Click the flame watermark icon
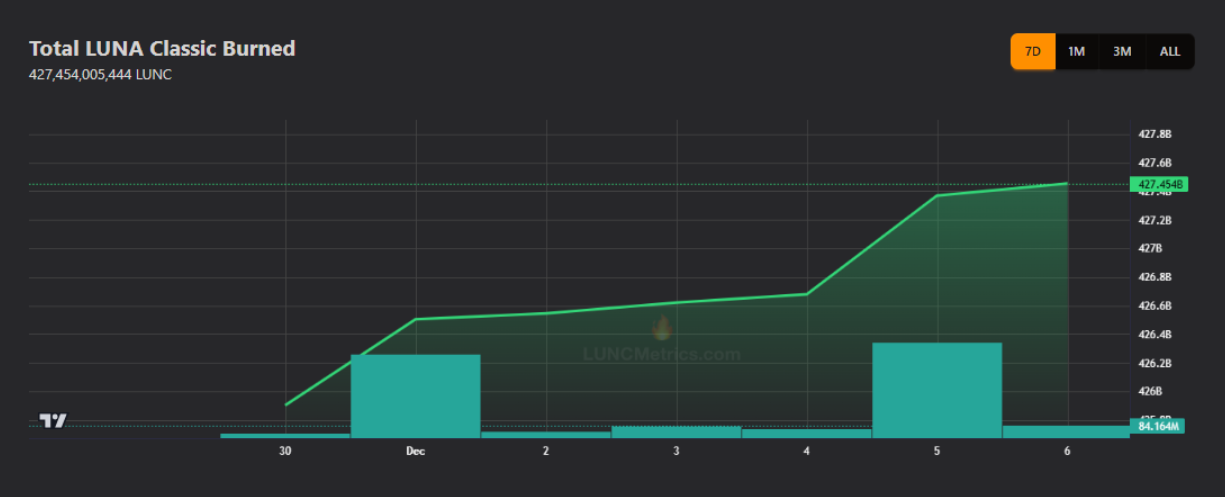Image resolution: width=1225 pixels, height=497 pixels. click(x=661, y=328)
